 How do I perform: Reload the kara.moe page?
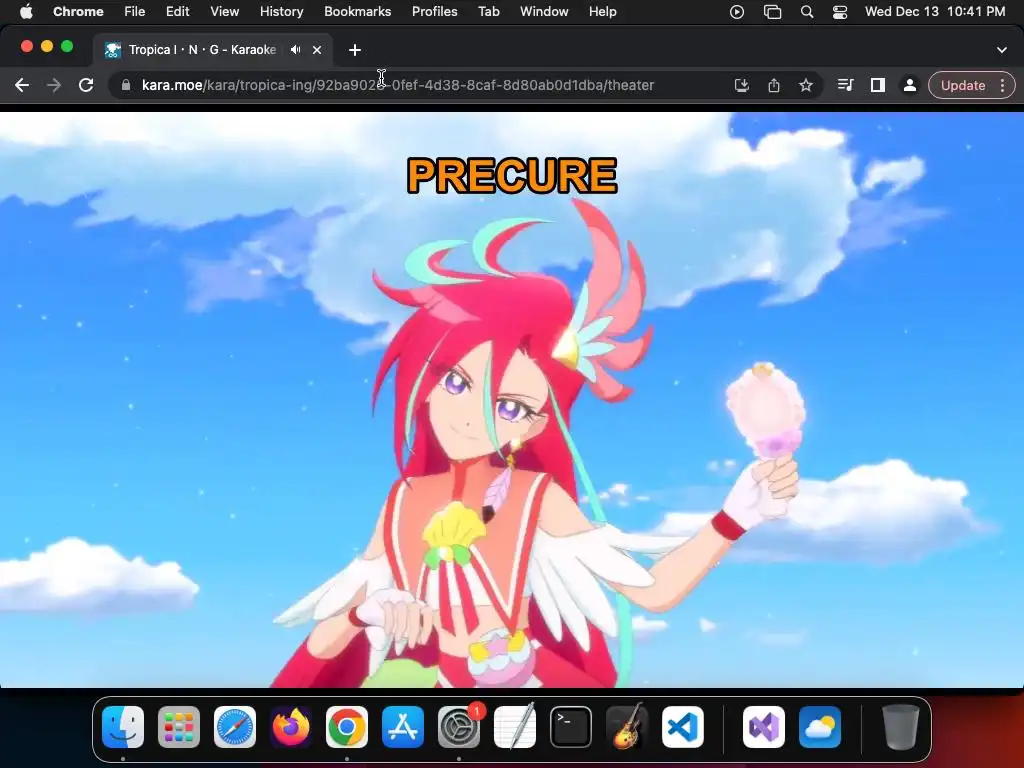[86, 85]
